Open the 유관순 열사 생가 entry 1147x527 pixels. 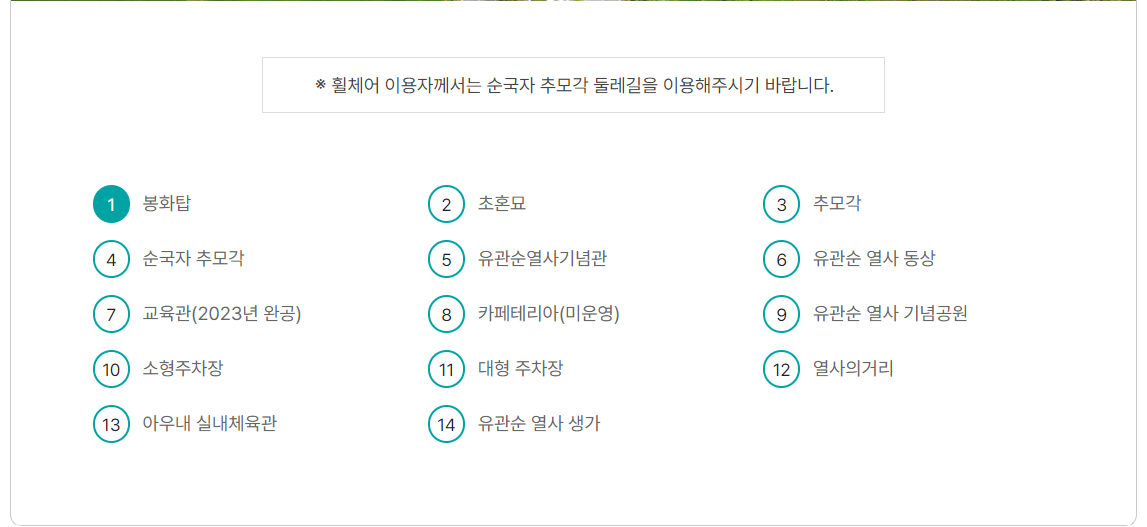tap(539, 423)
